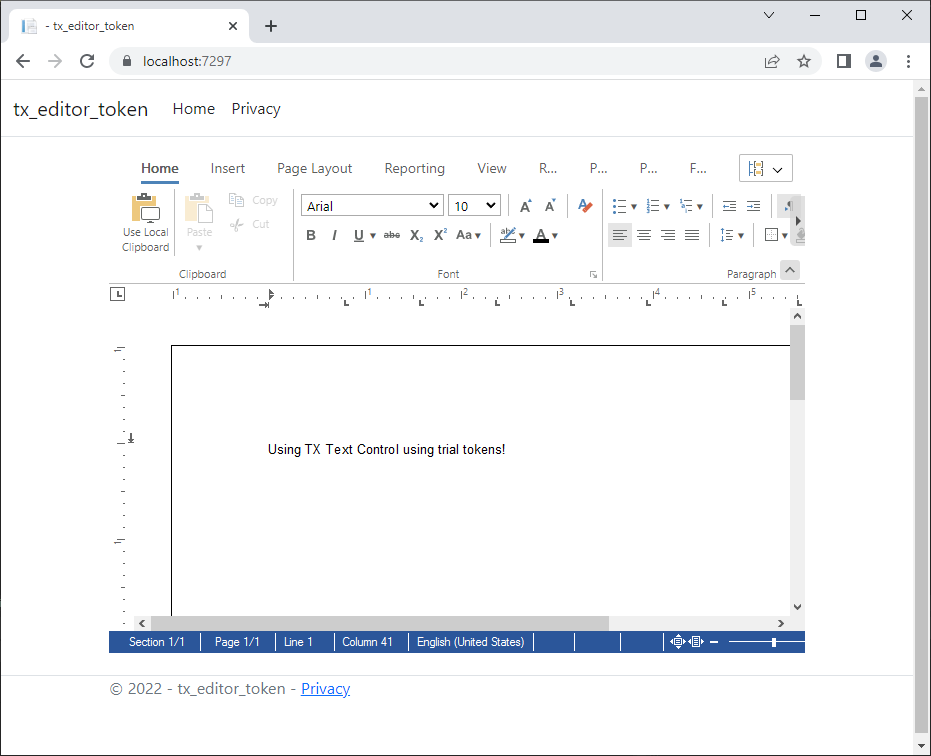The height and width of the screenshot is (756, 931).
Task: Open Font dialog launcher icon
Action: pos(593,274)
